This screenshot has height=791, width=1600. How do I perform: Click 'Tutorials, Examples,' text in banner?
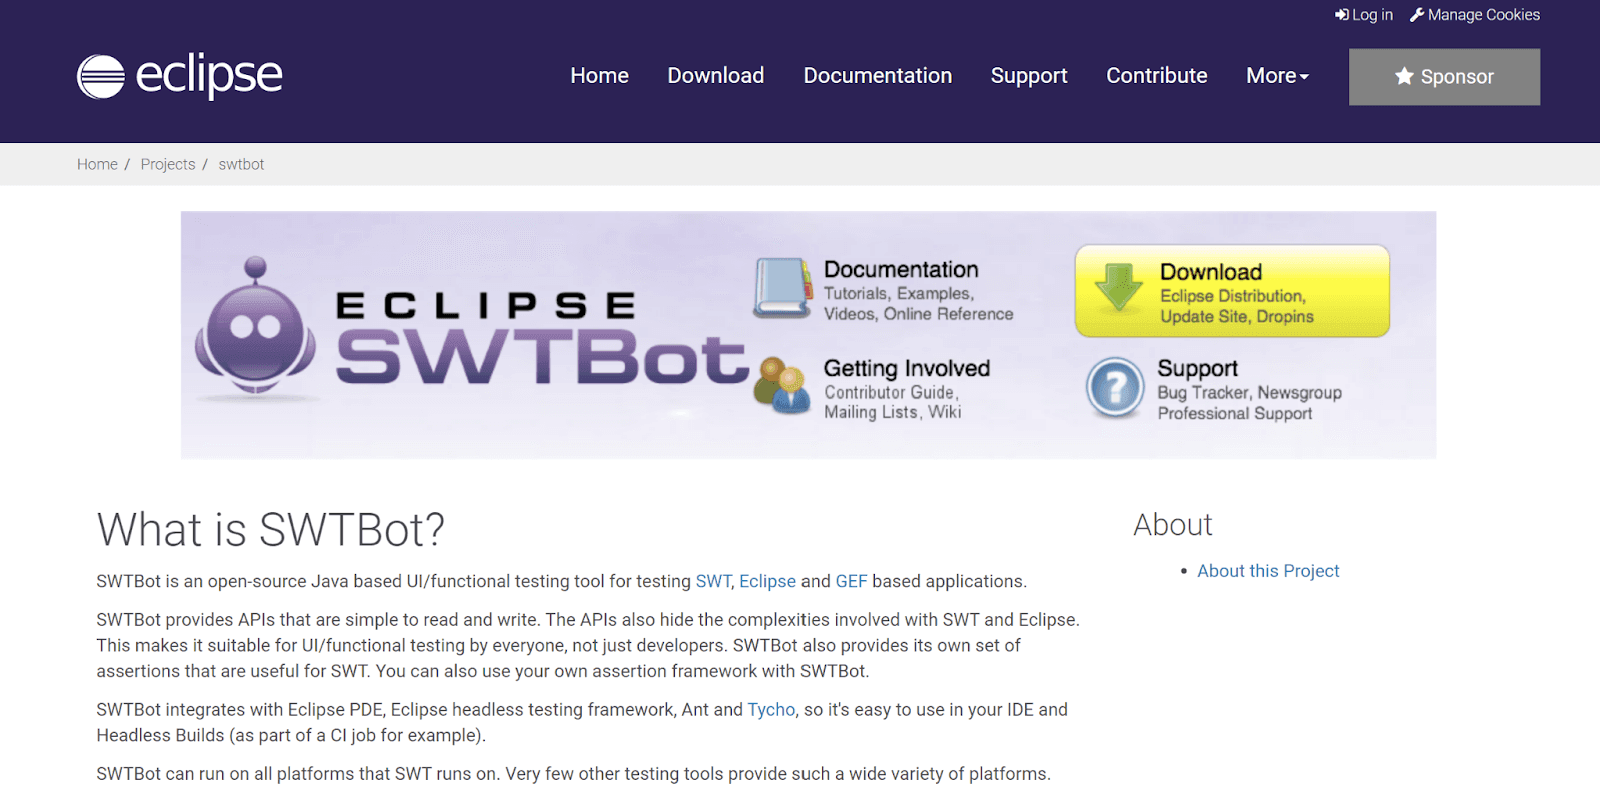coord(899,293)
